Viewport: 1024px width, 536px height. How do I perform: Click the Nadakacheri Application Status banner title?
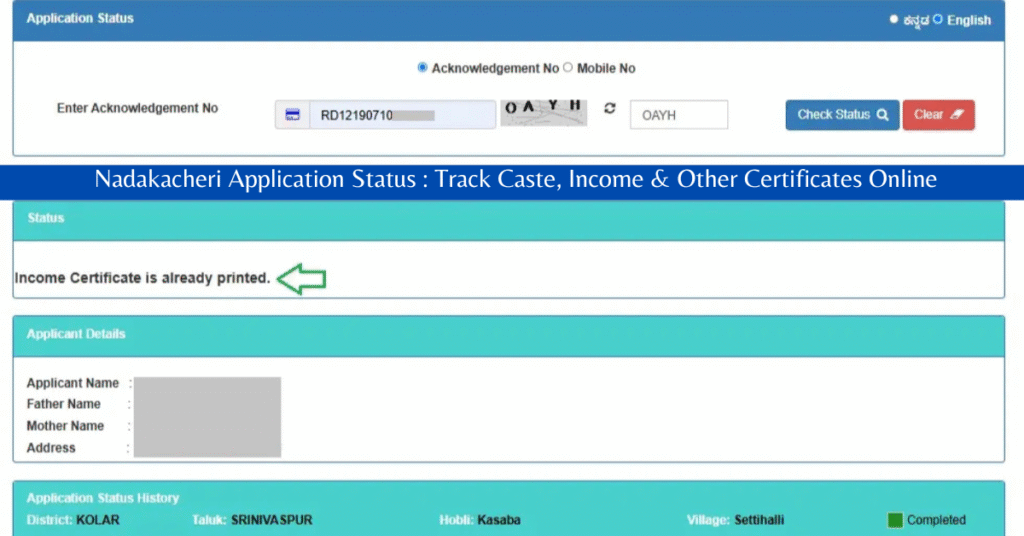[x=515, y=179]
